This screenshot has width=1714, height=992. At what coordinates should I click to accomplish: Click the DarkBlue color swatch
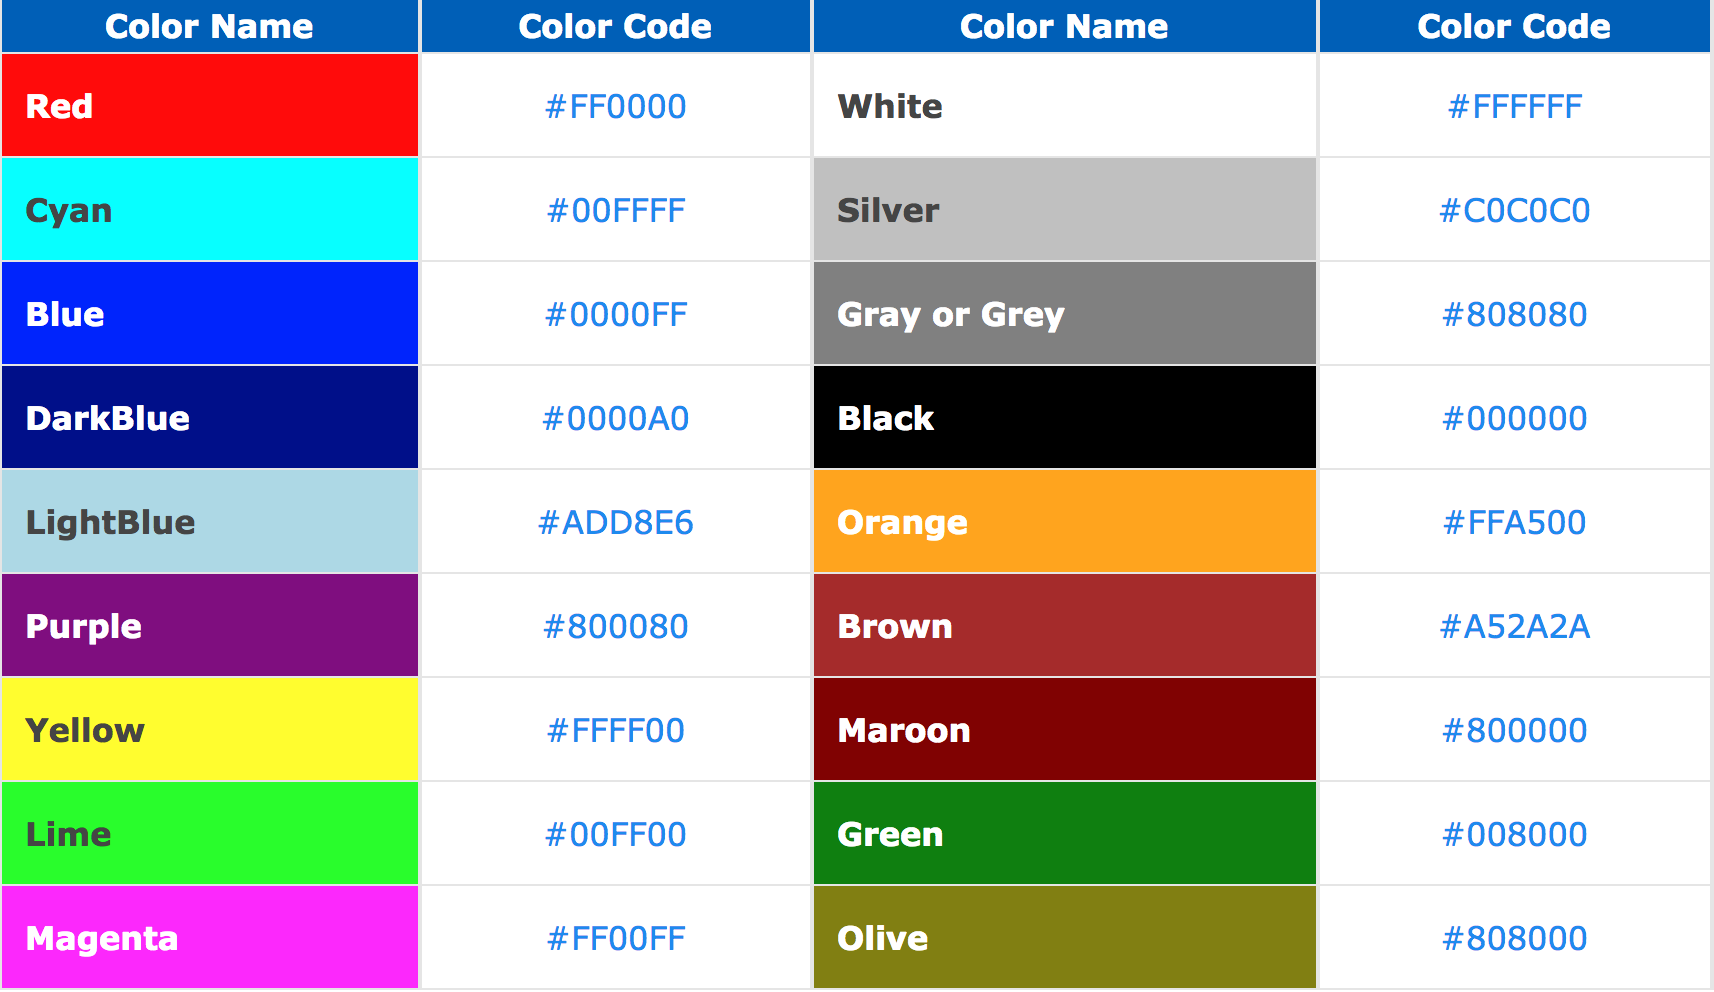pyautogui.click(x=209, y=418)
